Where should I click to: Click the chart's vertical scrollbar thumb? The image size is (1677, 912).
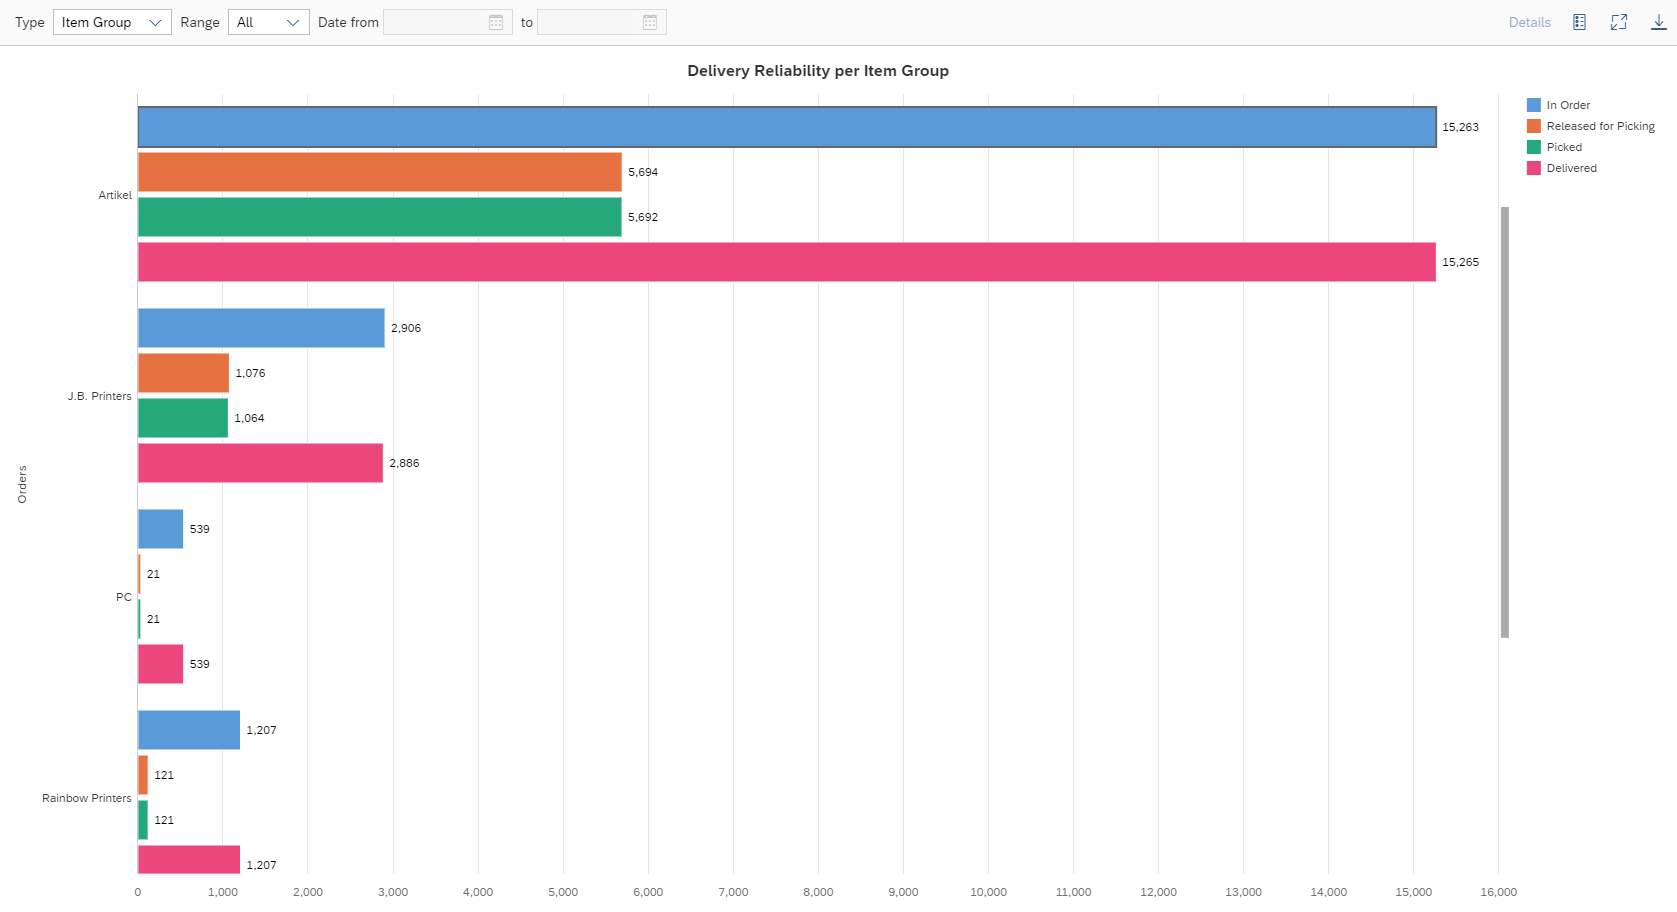1504,421
